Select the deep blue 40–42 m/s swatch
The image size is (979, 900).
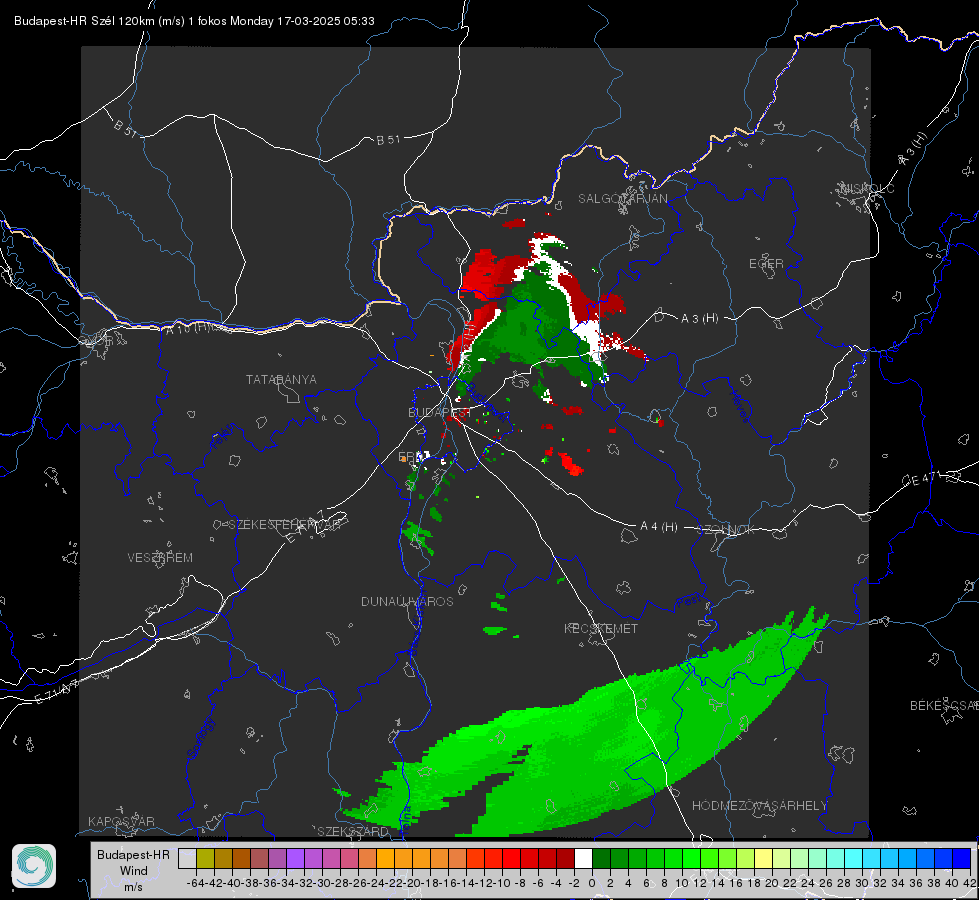coord(962,859)
